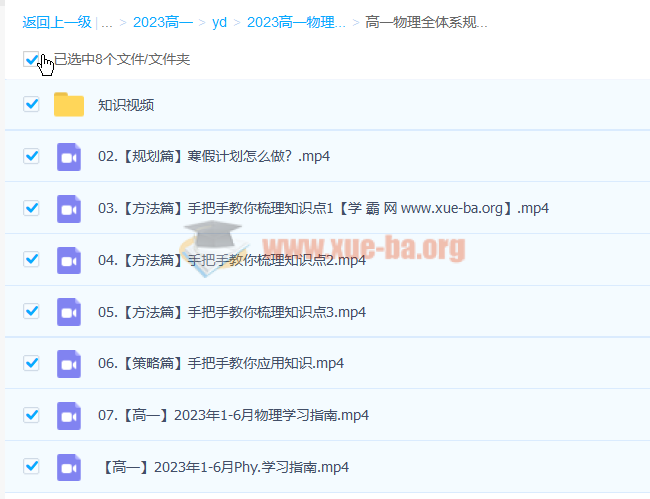Go back via 返回上一级 link
650x499 pixels.
(x=56, y=21)
